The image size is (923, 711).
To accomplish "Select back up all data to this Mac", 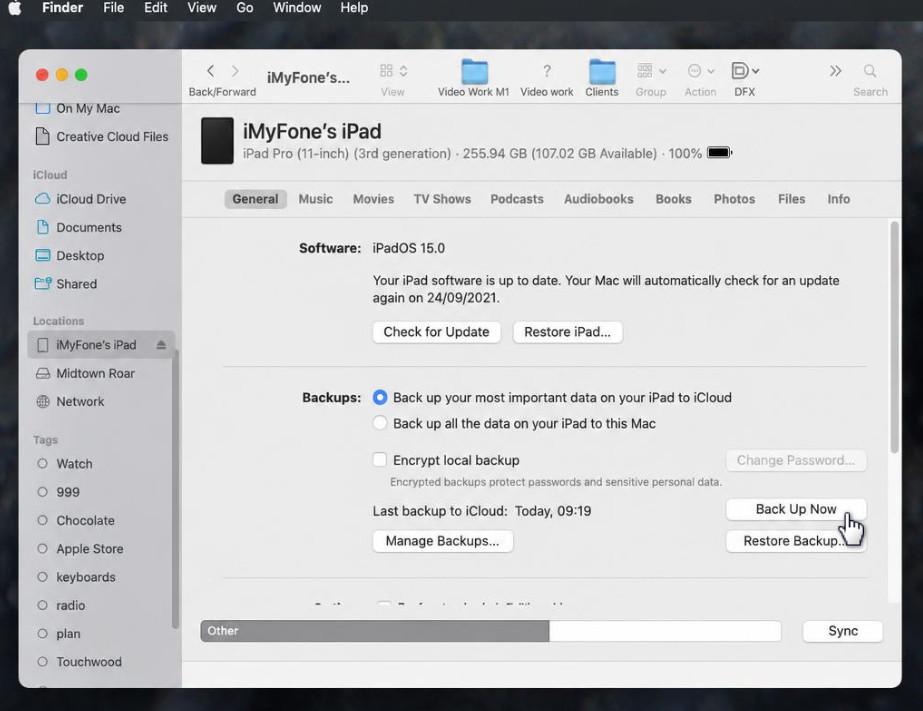I will click(380, 423).
